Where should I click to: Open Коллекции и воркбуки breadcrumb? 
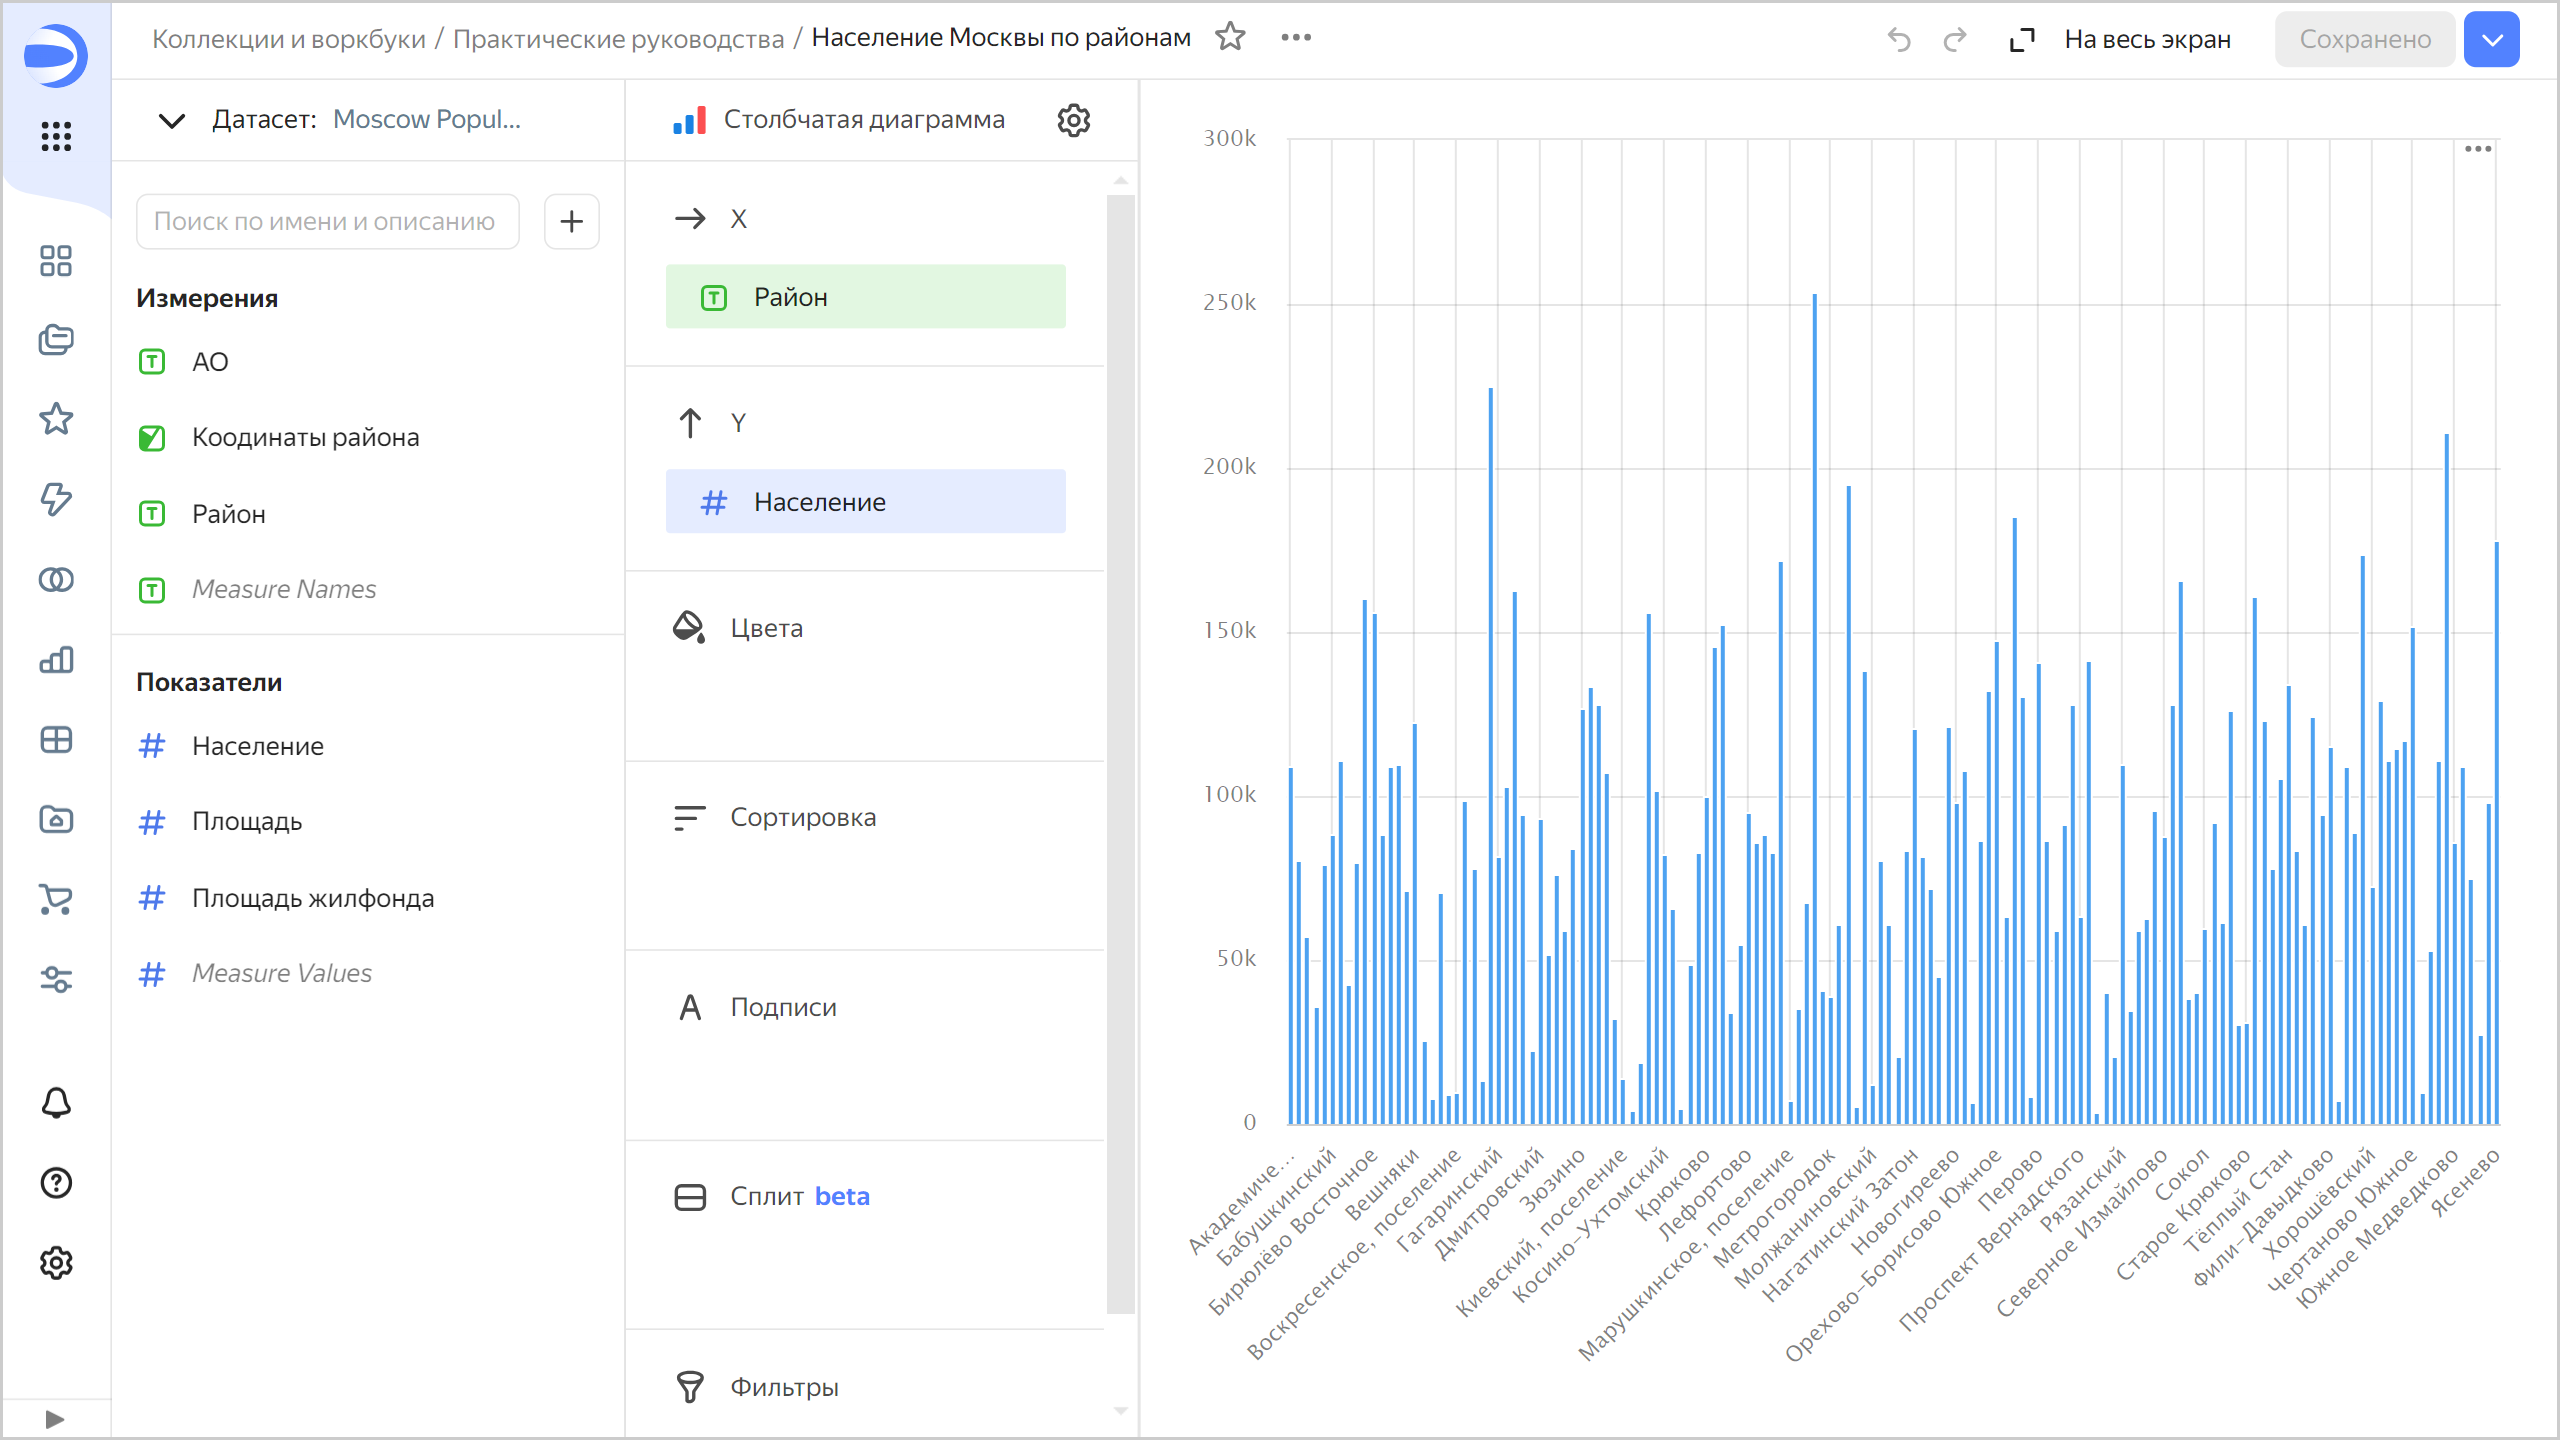(288, 39)
